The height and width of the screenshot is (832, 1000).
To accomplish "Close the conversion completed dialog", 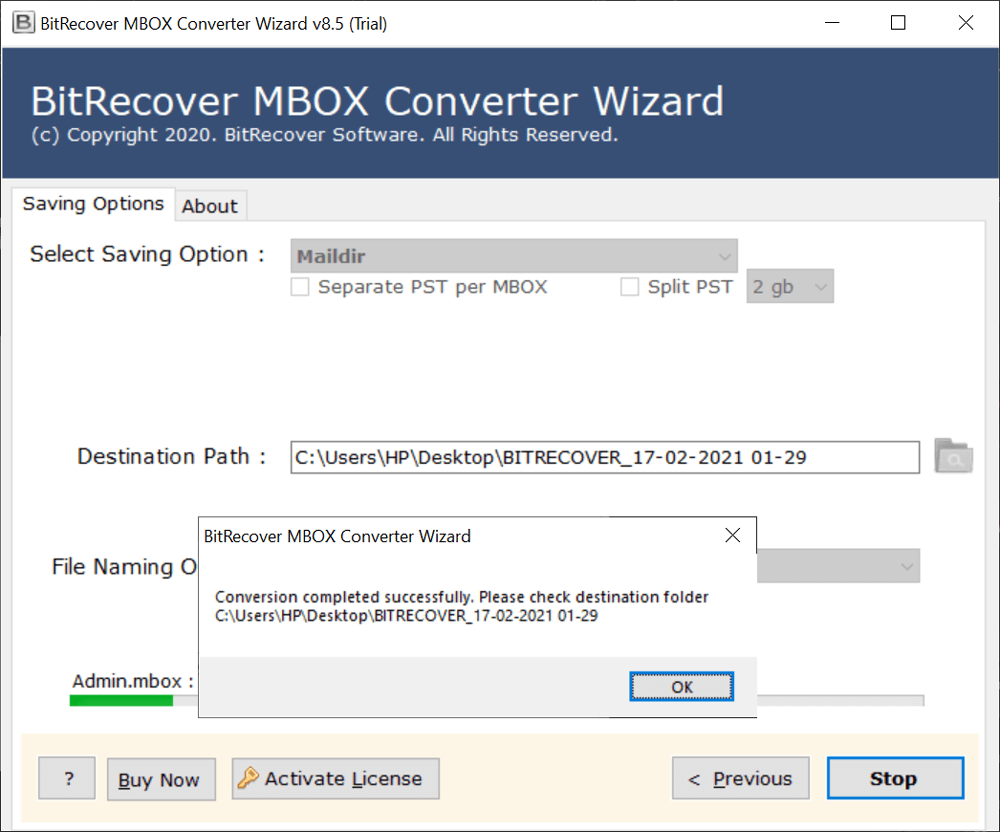I will tap(733, 536).
